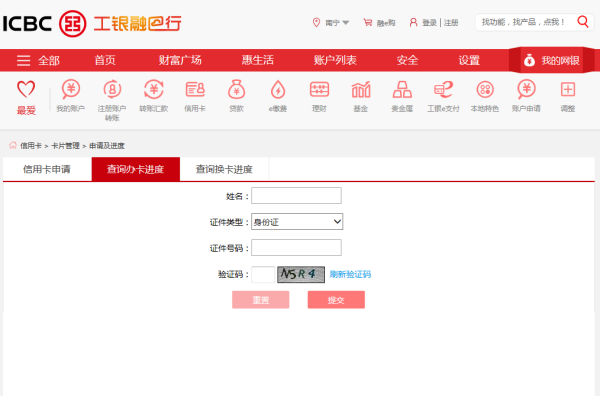This screenshot has width=600, height=396.
Task: Select 查询办卡进度 tab
Action: (x=135, y=169)
